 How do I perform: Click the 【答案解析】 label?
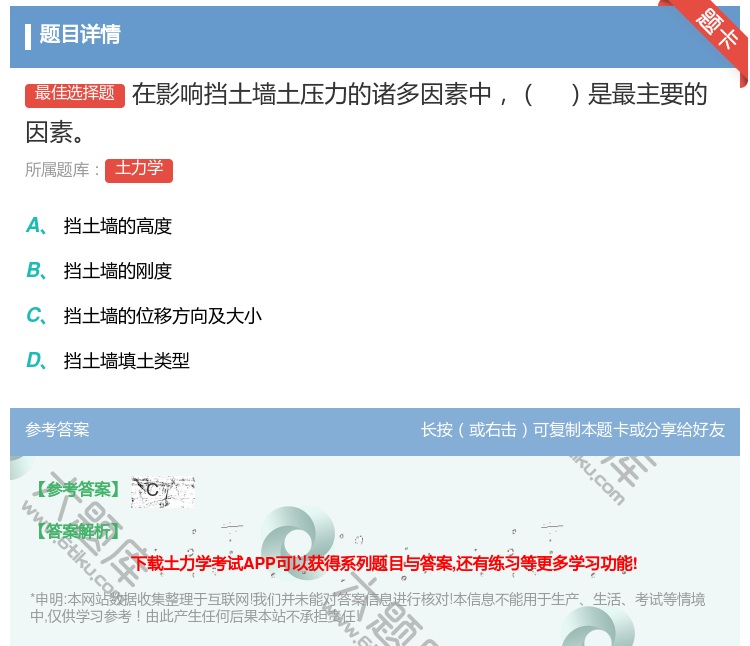point(78,531)
